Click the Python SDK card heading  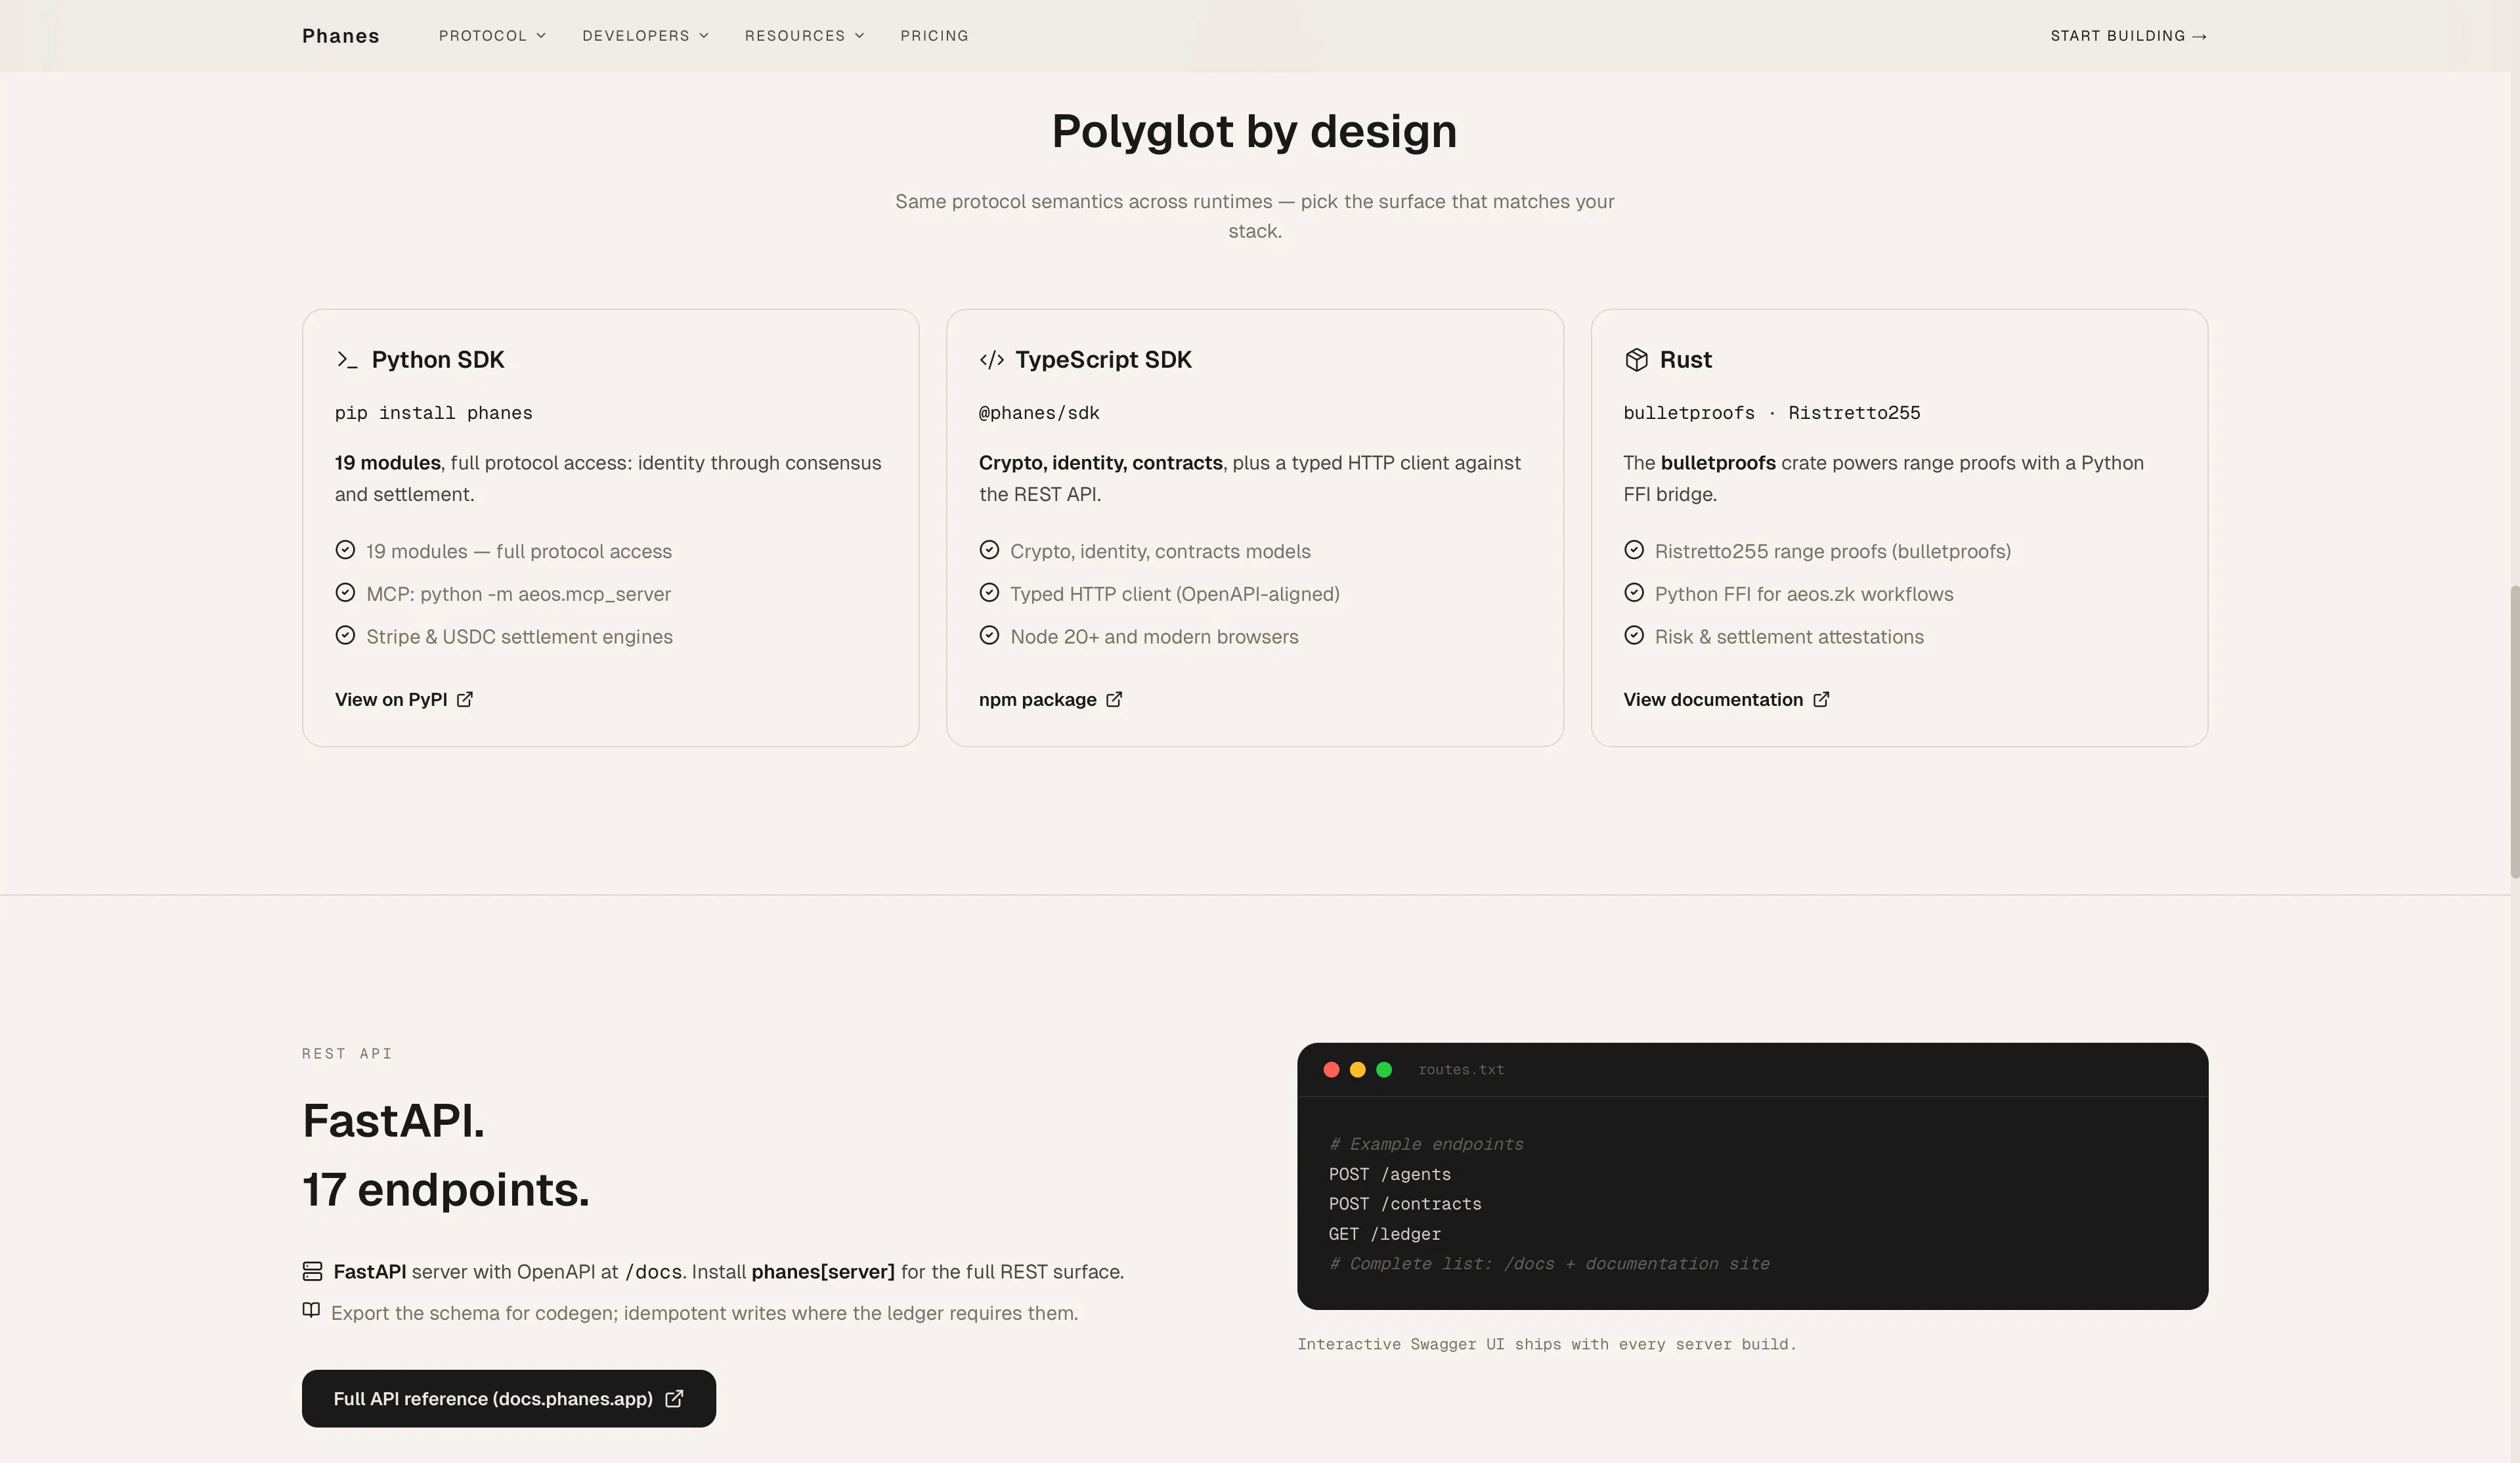pos(437,360)
